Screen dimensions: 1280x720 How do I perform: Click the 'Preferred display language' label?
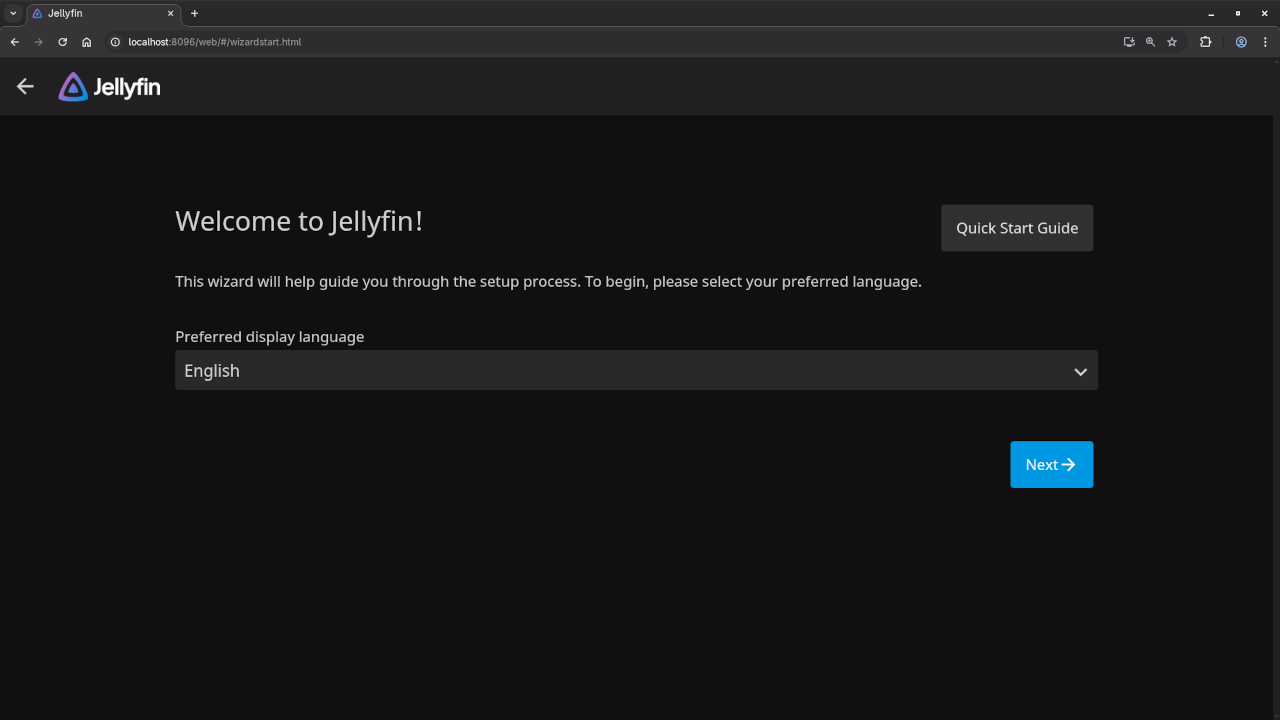(x=269, y=337)
